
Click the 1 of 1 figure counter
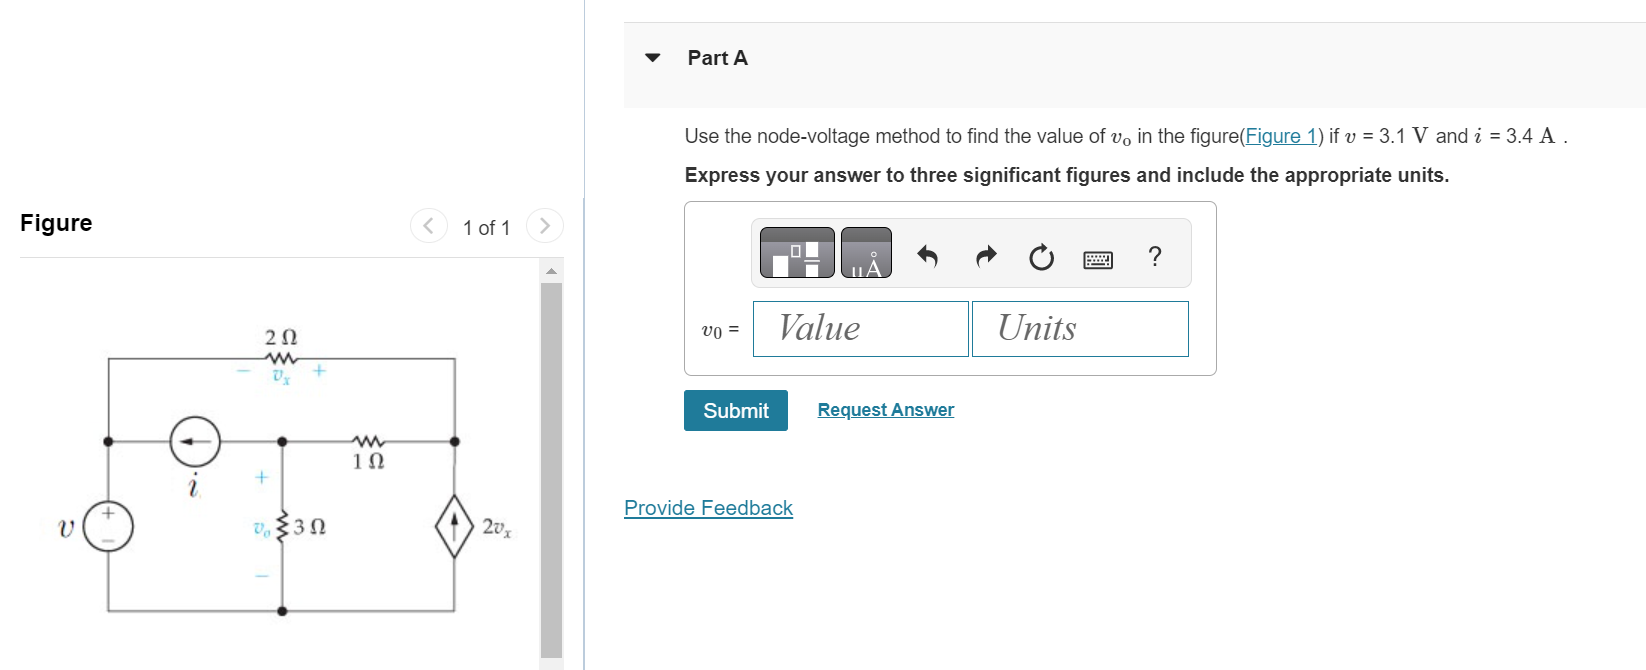pyautogui.click(x=486, y=227)
